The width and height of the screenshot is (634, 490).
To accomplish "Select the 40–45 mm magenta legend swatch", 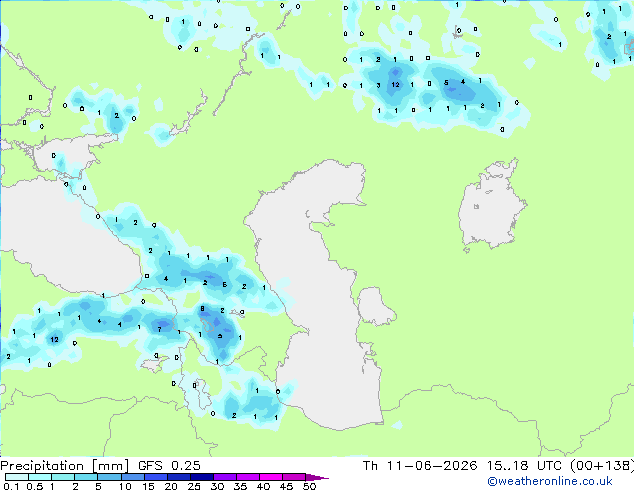I will [271, 477].
